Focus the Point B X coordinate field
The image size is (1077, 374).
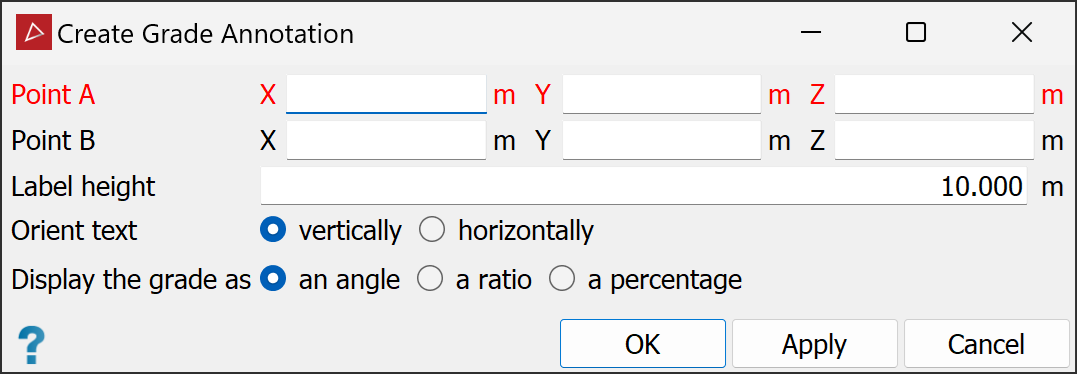(x=387, y=141)
